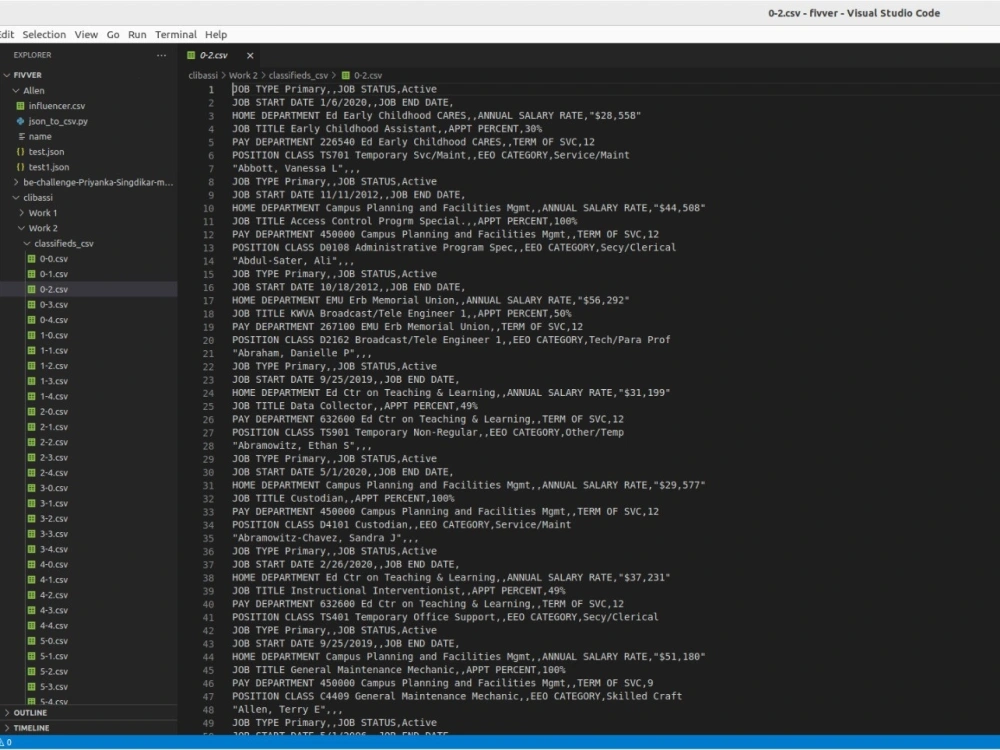This screenshot has width=1000, height=750.
Task: Click the warnings count in status bar
Action: 6,743
